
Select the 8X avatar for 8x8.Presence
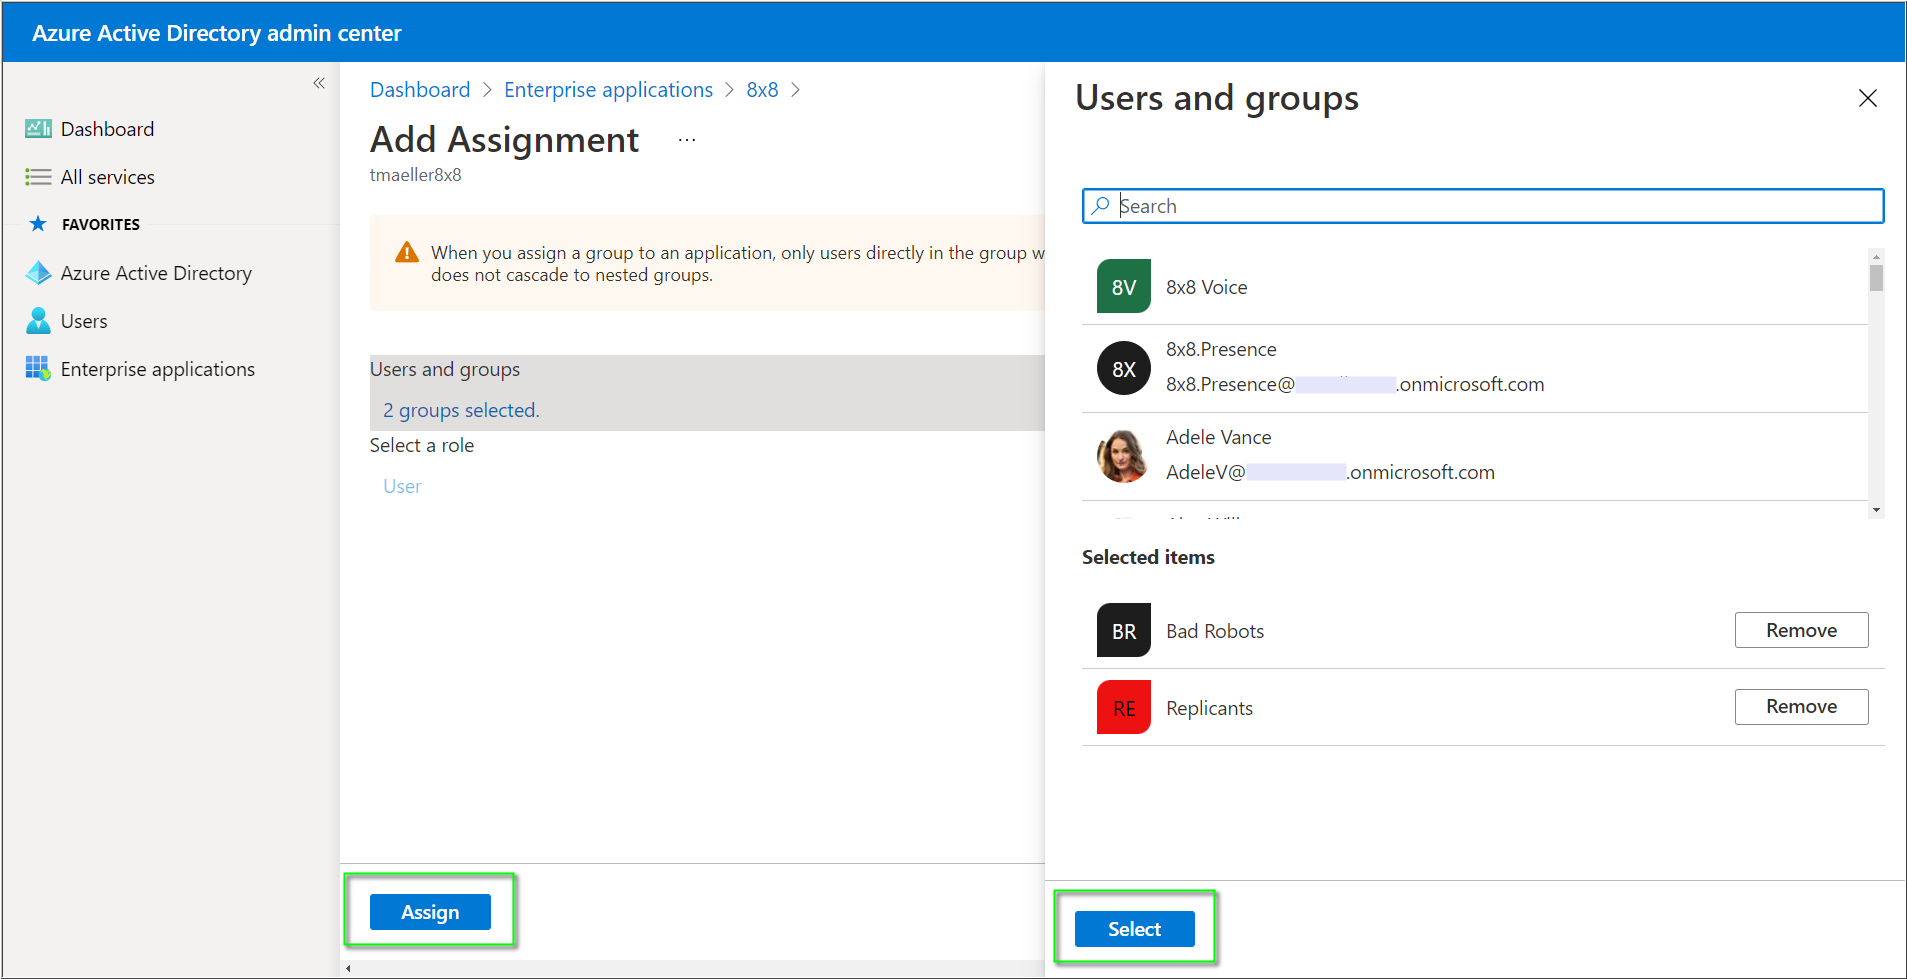[x=1124, y=368]
